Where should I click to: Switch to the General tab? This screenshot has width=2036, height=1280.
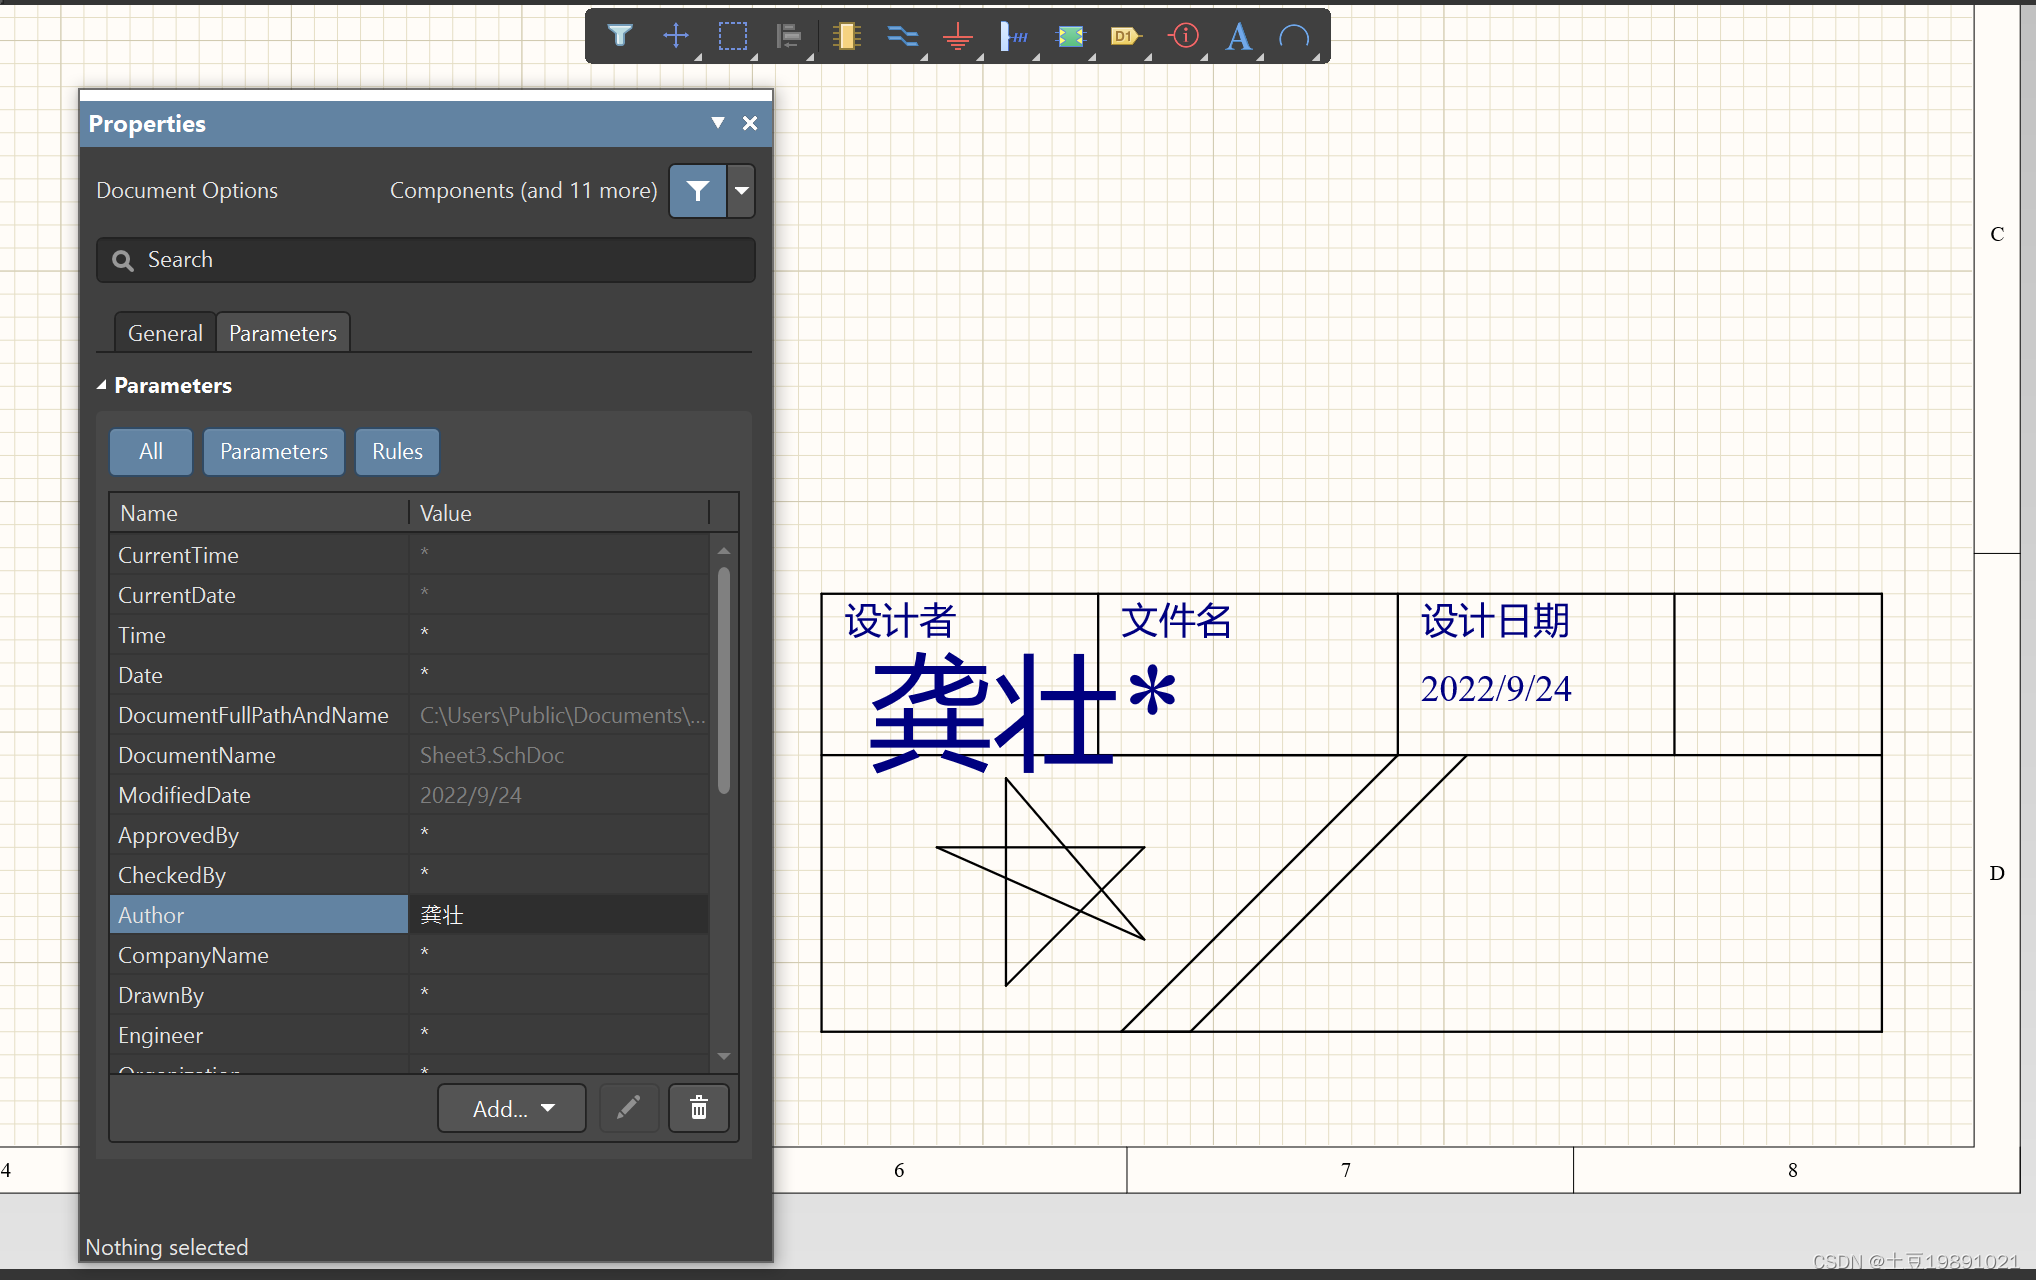164,332
